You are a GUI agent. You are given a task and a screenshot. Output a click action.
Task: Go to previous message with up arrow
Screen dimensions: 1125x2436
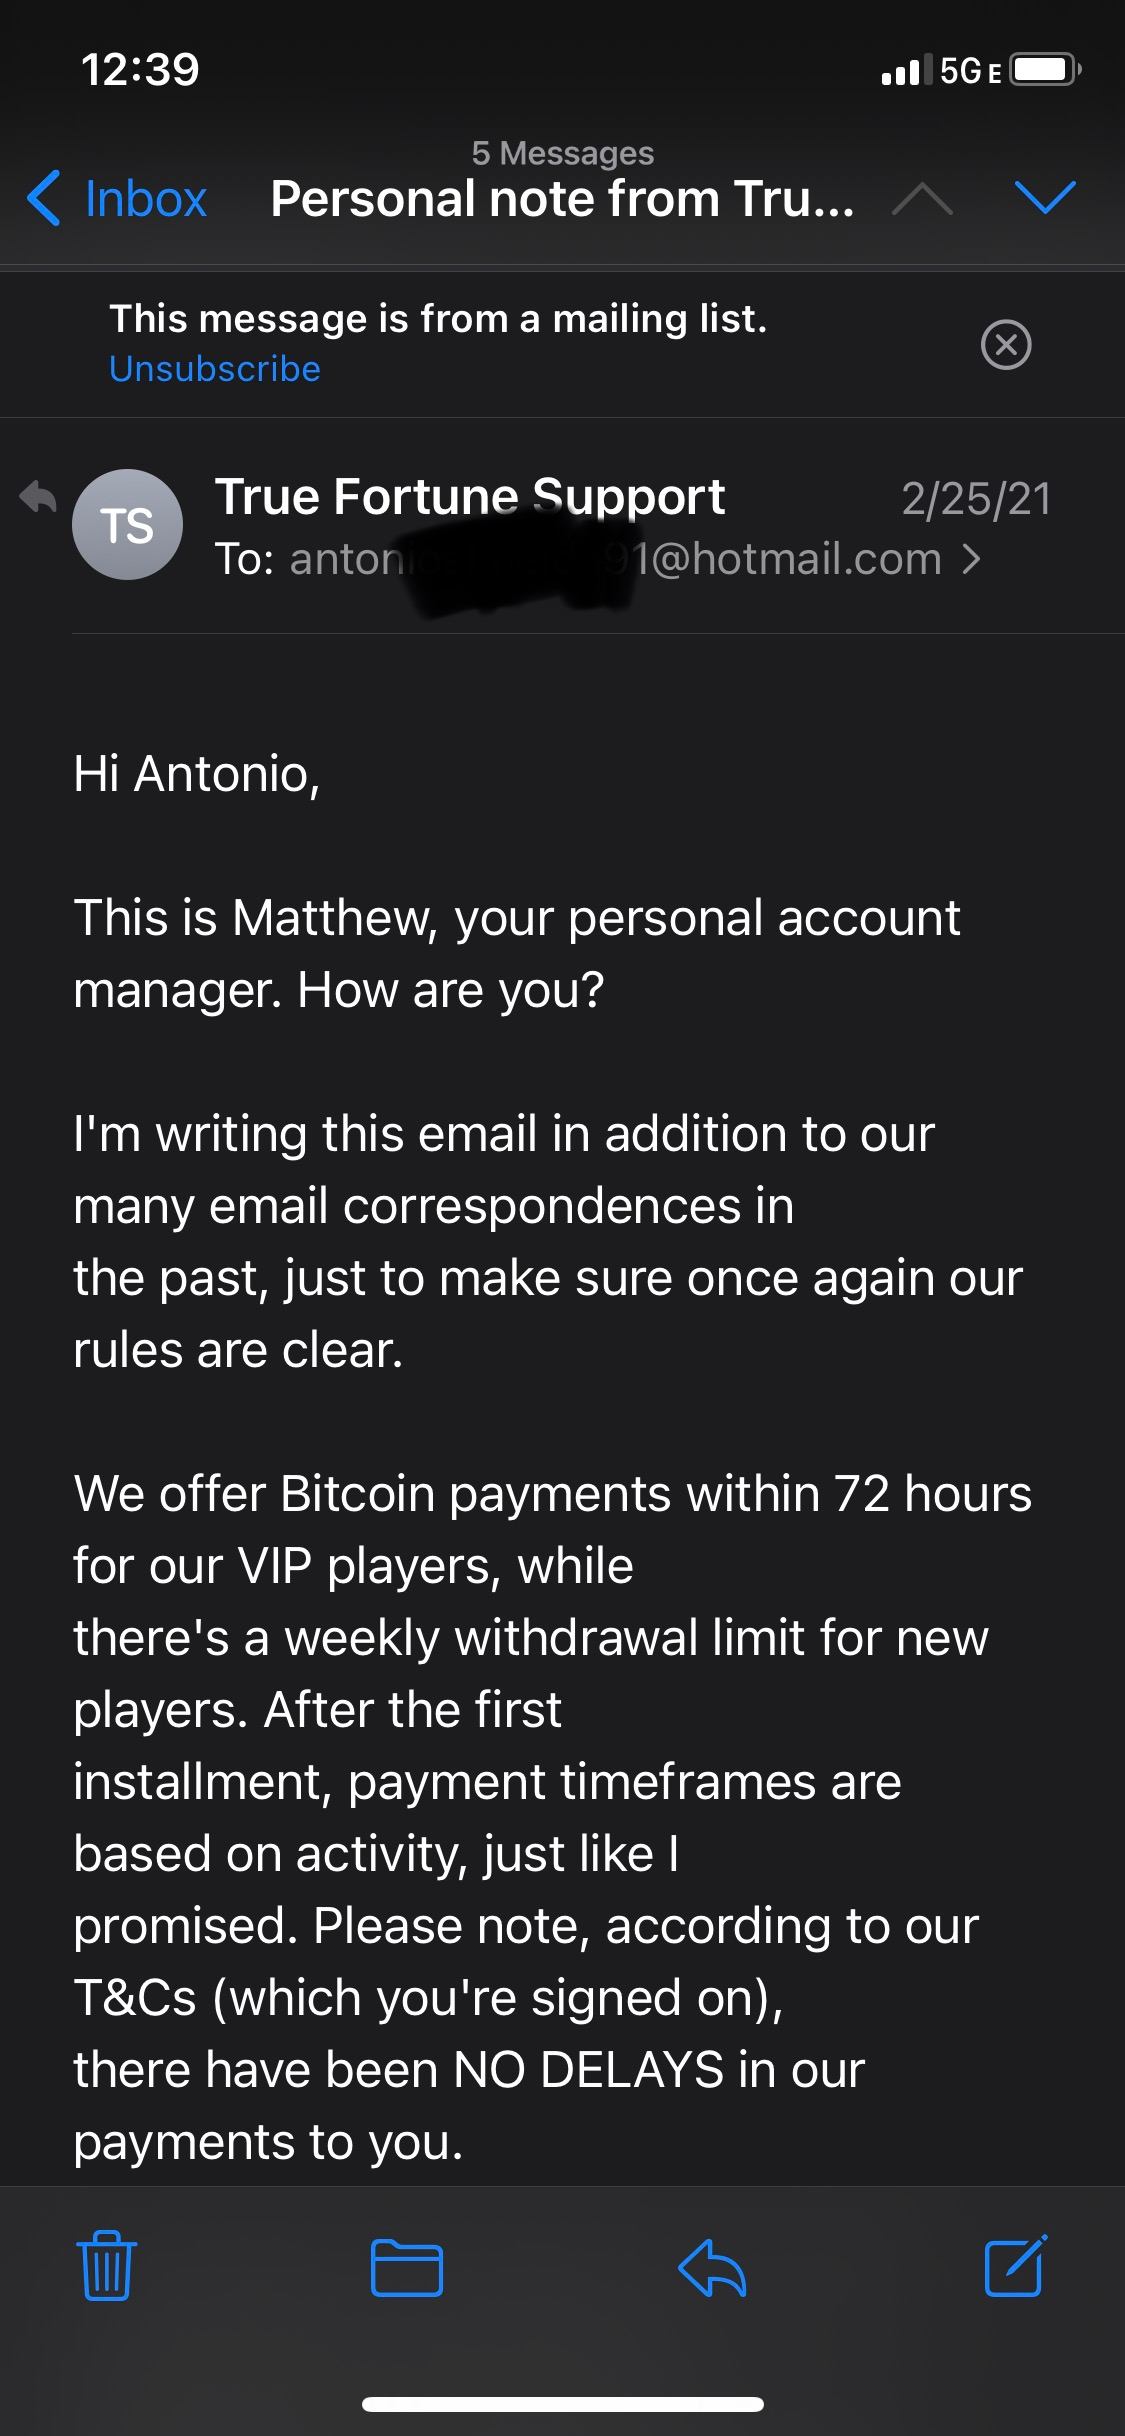click(x=921, y=199)
